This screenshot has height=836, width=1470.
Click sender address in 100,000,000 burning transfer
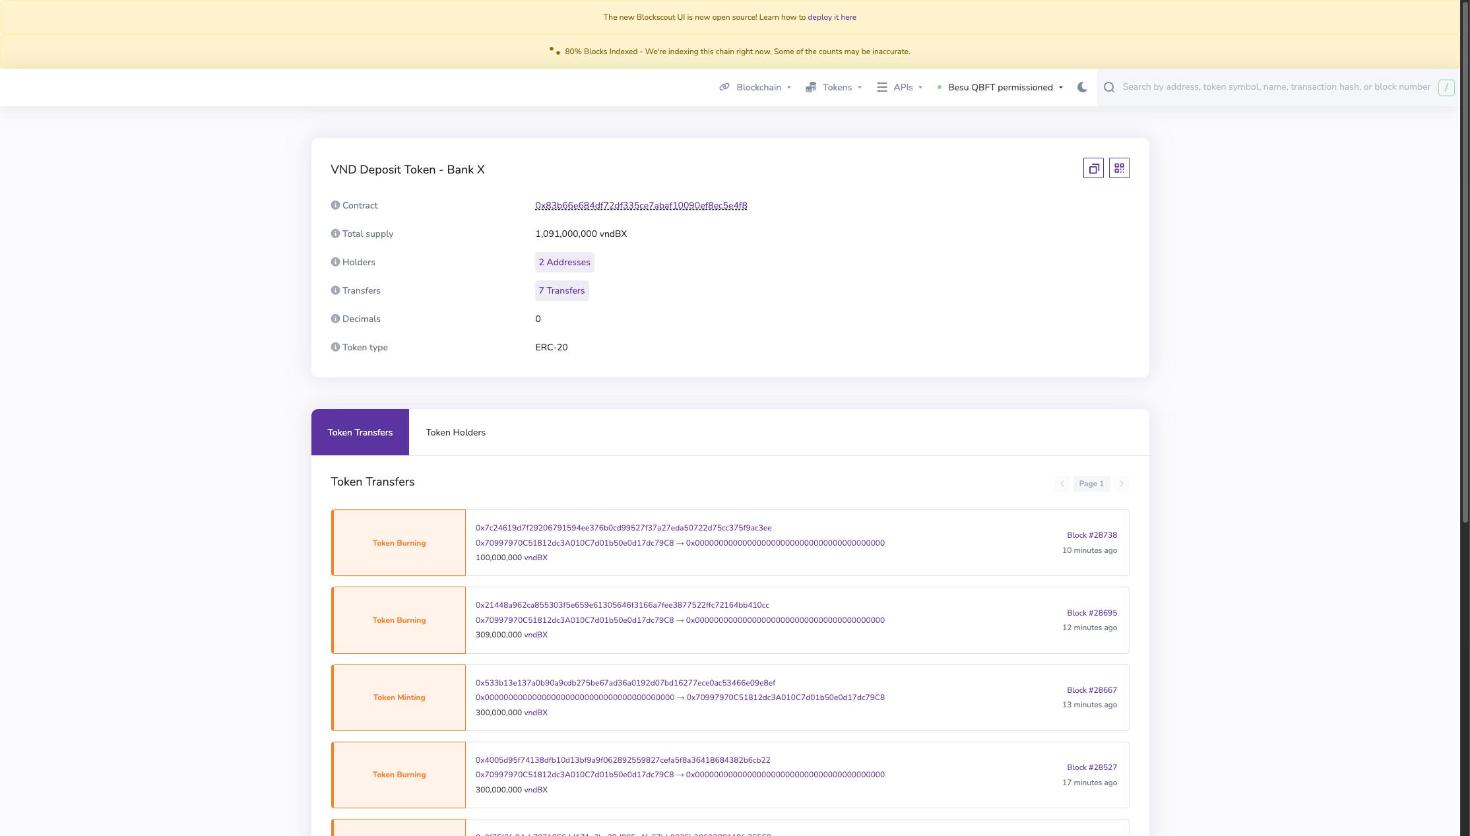574,543
